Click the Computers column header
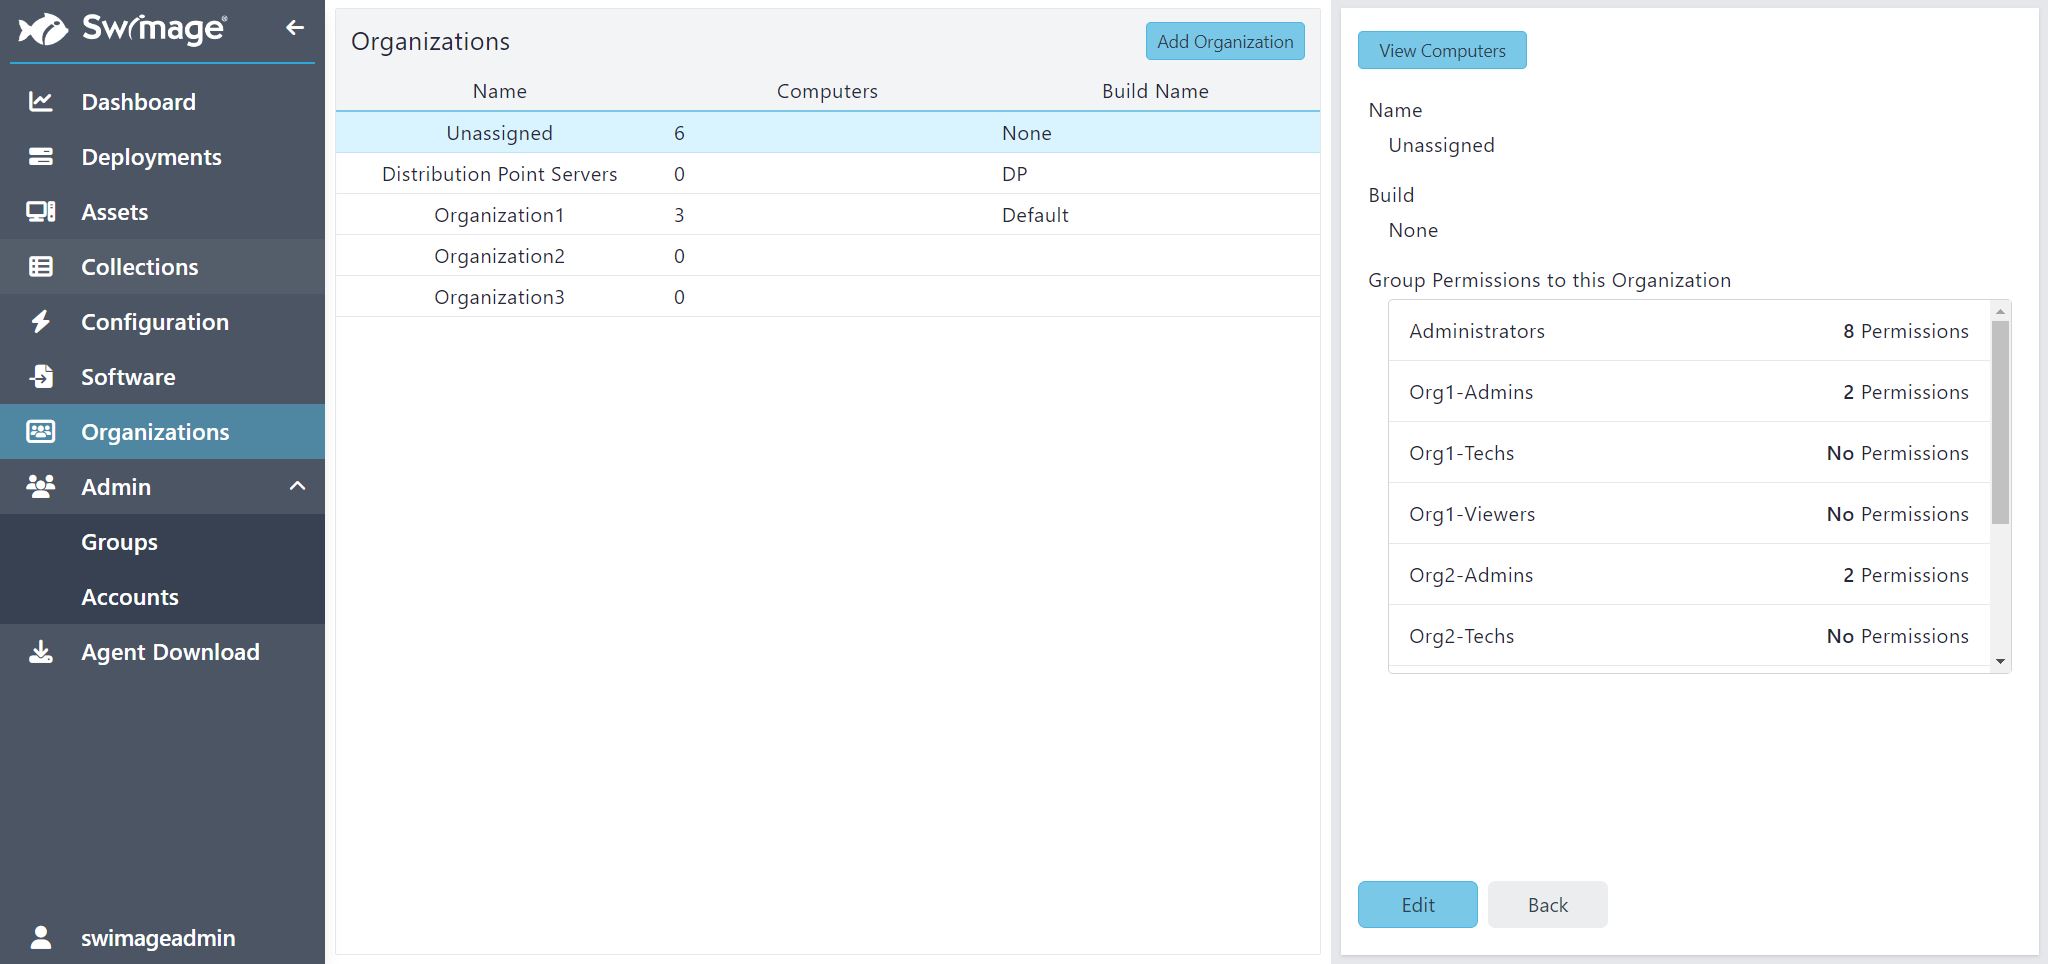Screen dimensions: 2048x964 click(827, 91)
